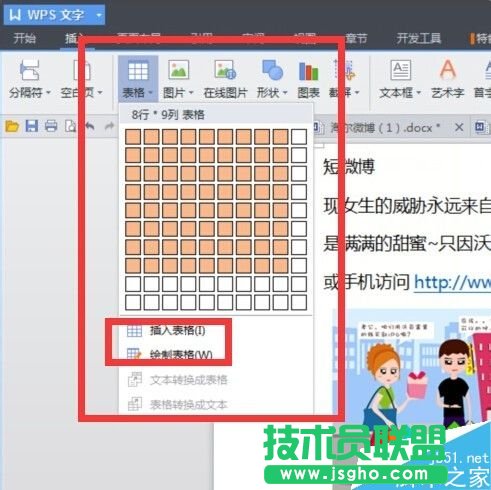Viewport: 491px width, 490px height.
Task: Click the 艺术字 word art icon
Action: point(448,70)
